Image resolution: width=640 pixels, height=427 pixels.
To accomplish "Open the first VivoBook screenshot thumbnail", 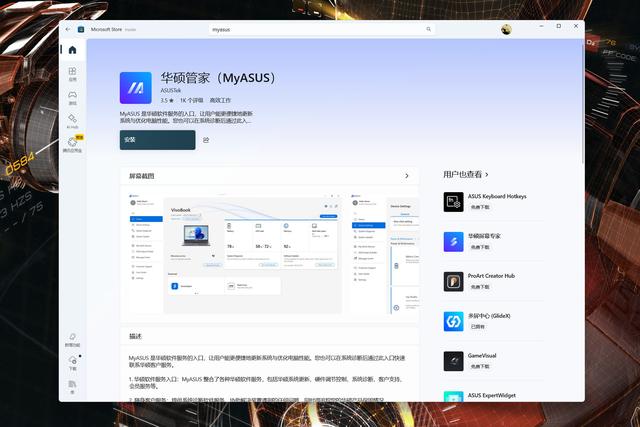I will tap(236, 253).
